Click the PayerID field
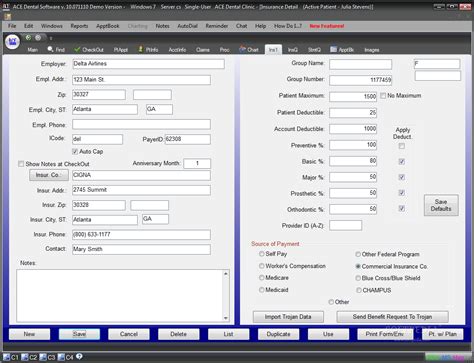Image resolution: width=474 pixels, height=363 pixels. [188, 139]
